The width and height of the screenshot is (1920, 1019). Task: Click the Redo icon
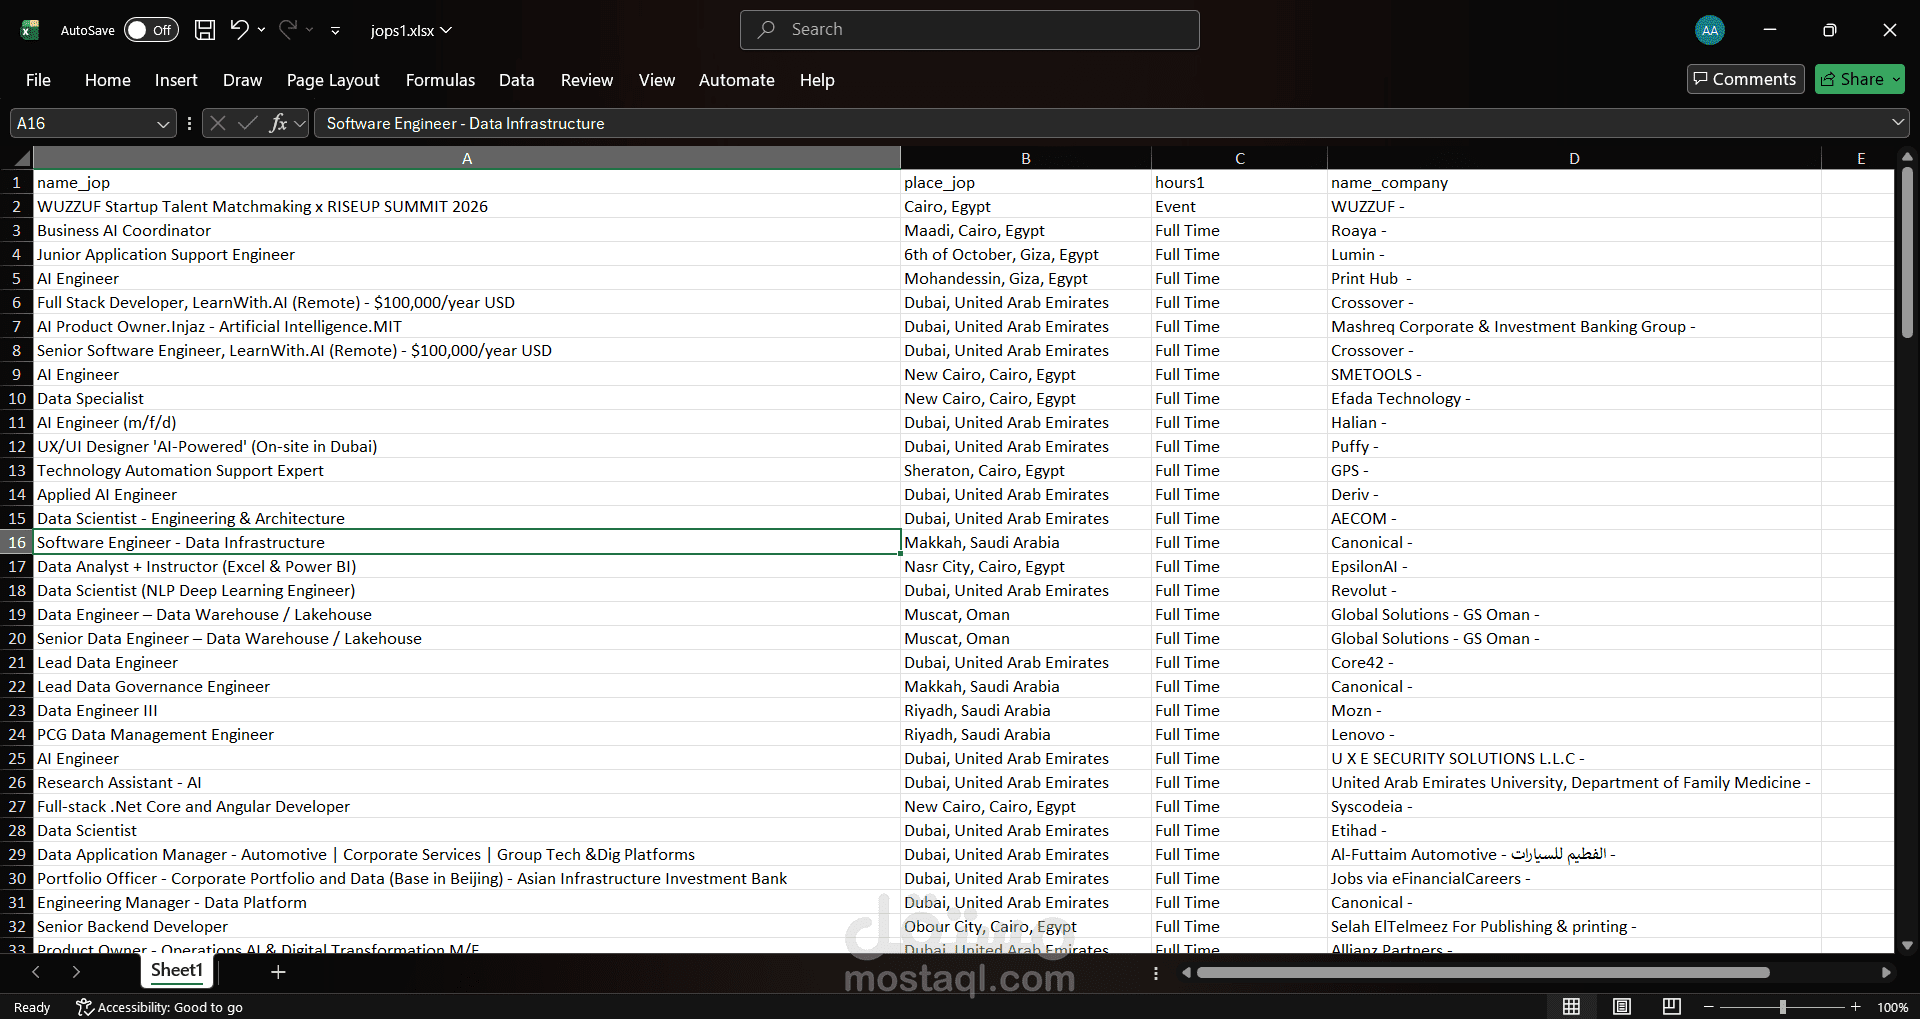[x=288, y=30]
